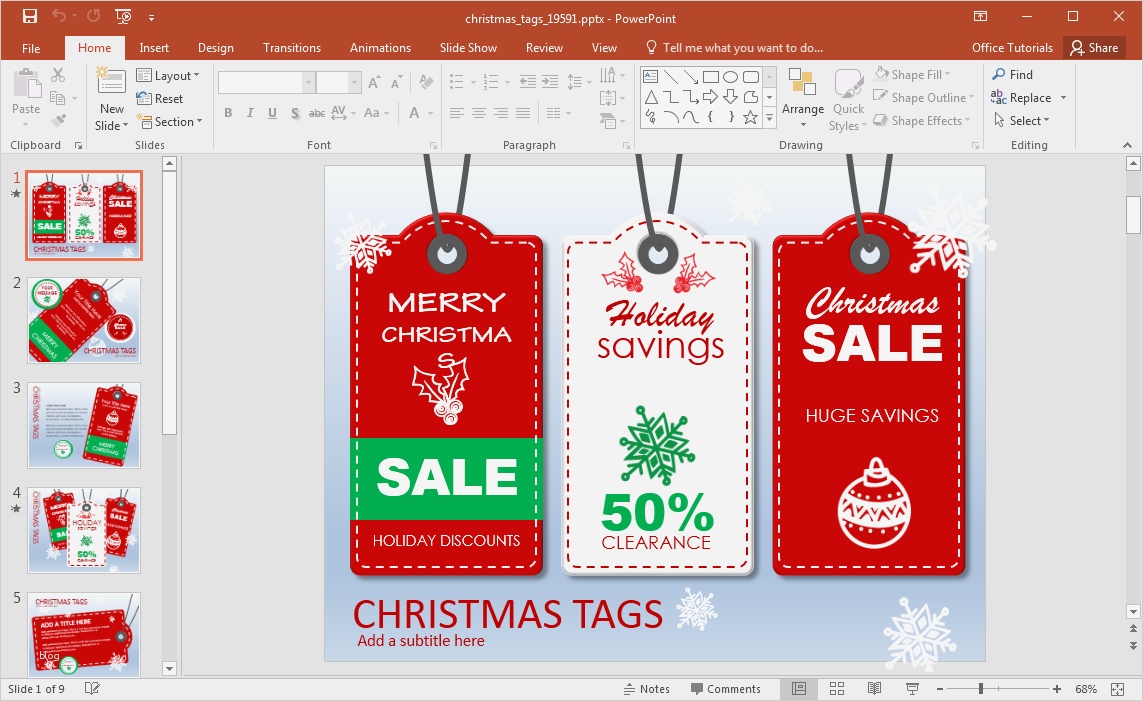Viewport: 1143px width, 701px height.
Task: Open the Select dropdown in Editing
Action: tap(1021, 121)
